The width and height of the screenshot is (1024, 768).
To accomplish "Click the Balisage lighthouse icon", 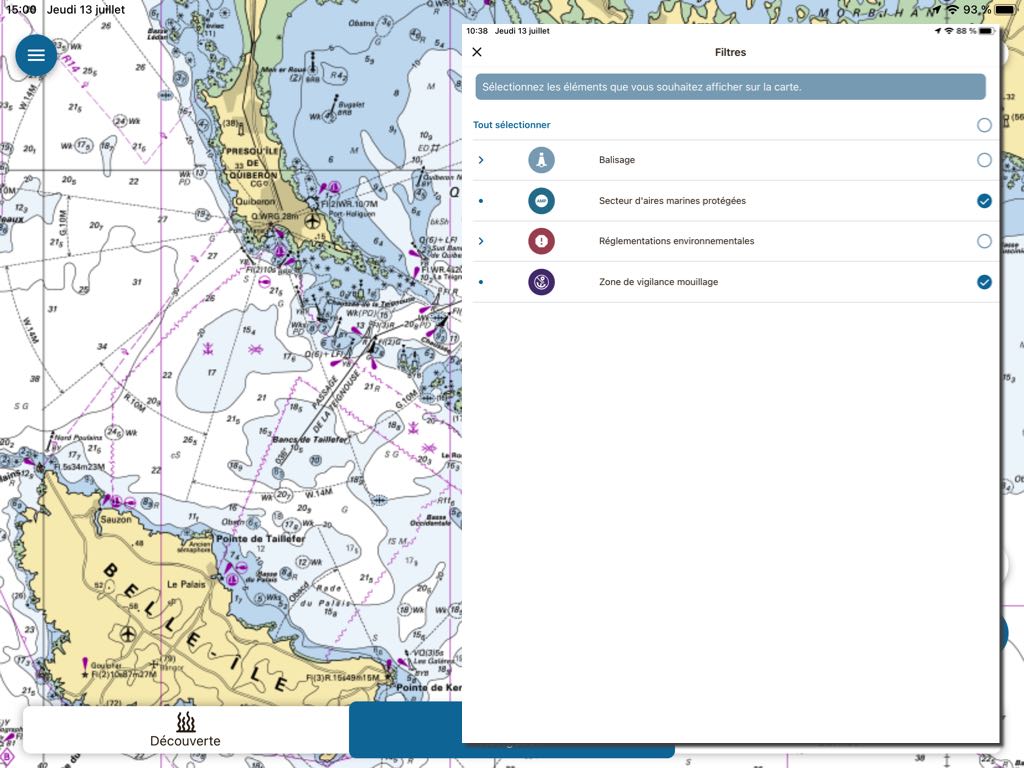I will (541, 160).
